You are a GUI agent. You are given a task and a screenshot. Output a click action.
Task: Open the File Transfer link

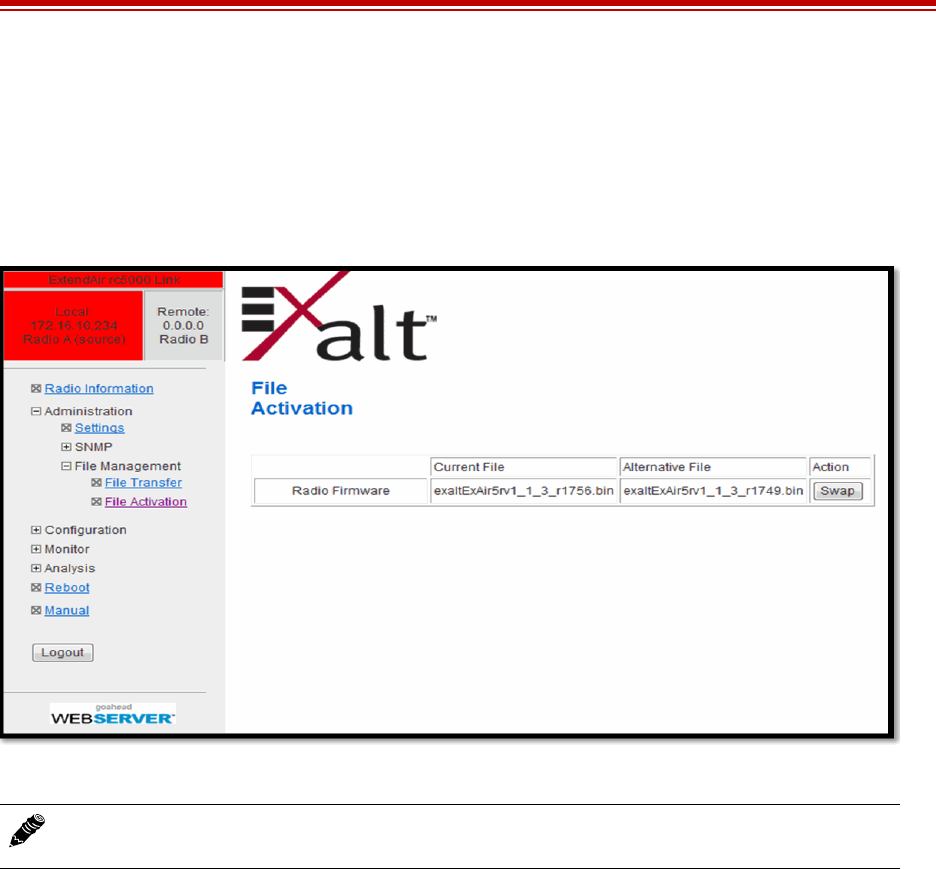143,483
